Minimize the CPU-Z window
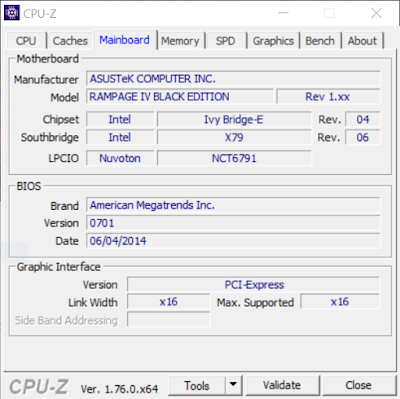400x399 pixels. [284, 13]
